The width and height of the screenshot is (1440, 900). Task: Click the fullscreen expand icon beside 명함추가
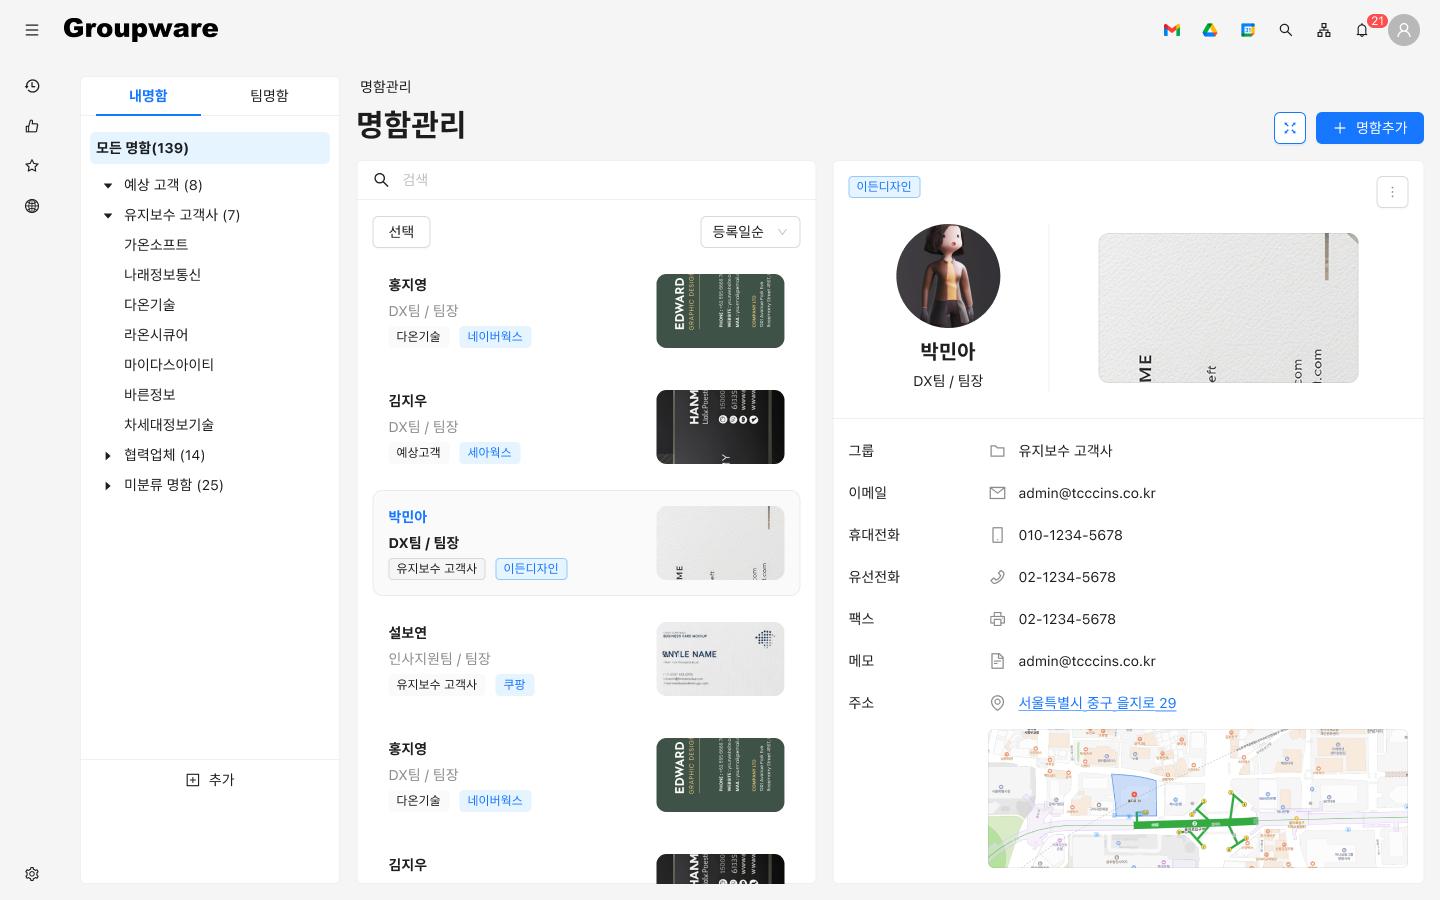[x=1290, y=128]
